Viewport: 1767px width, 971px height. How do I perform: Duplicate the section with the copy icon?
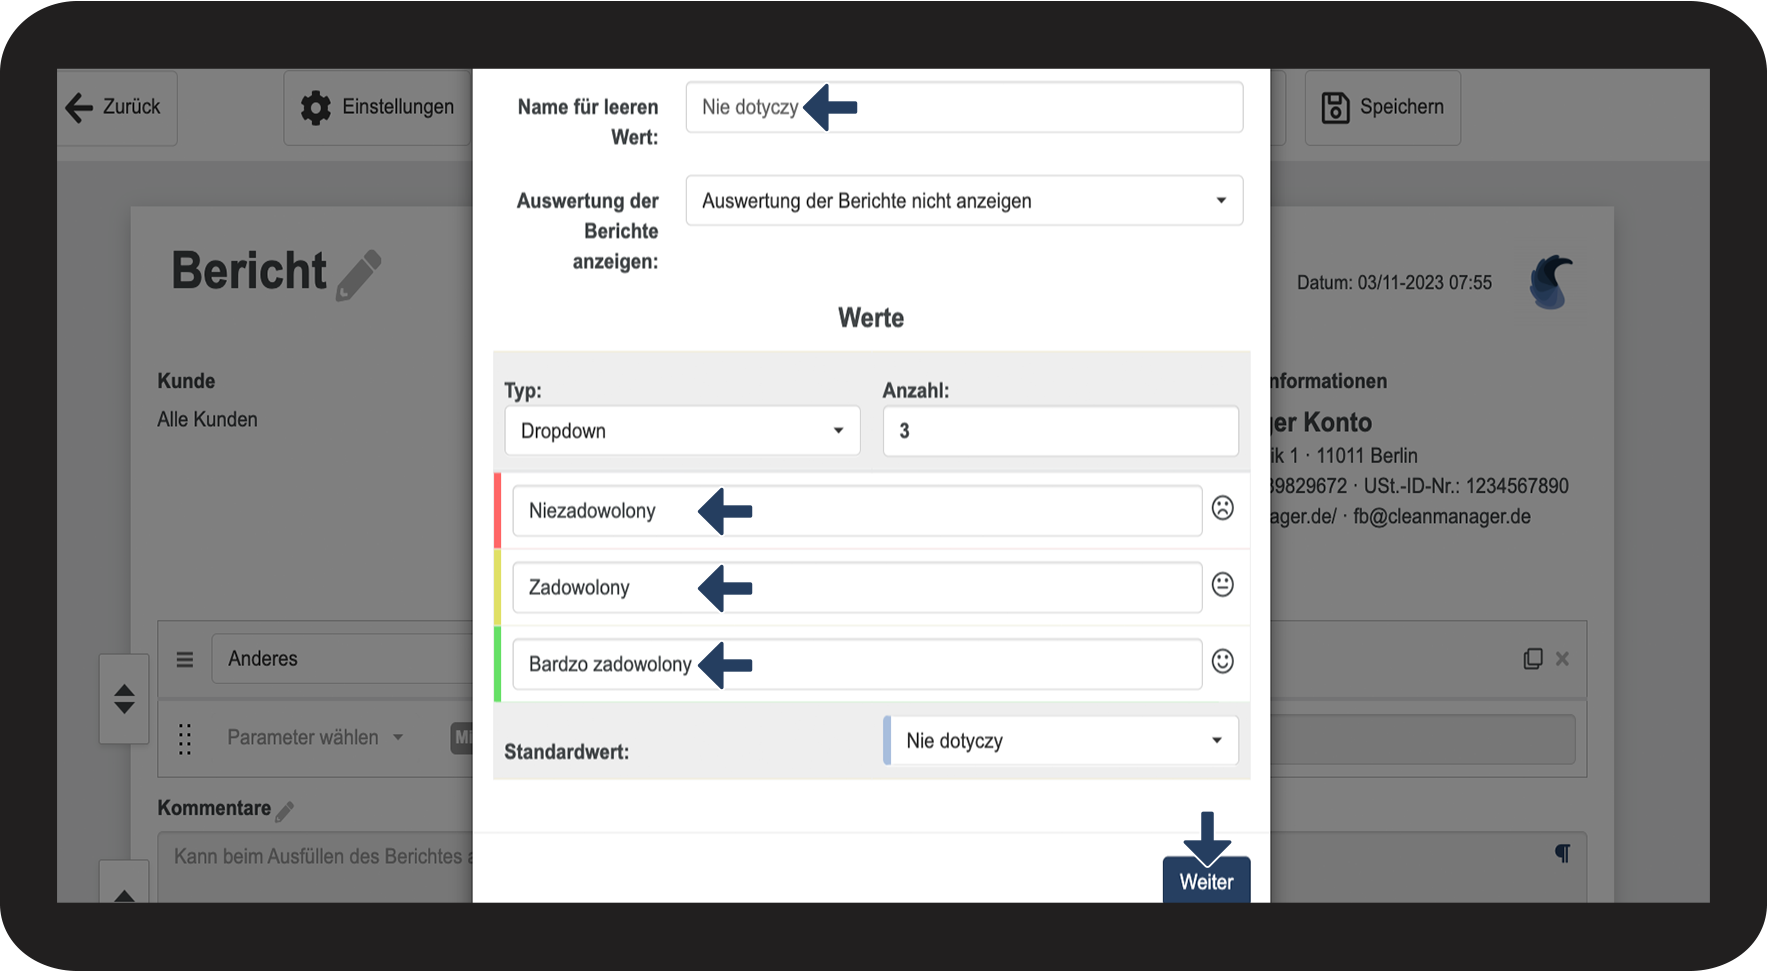click(x=1532, y=659)
